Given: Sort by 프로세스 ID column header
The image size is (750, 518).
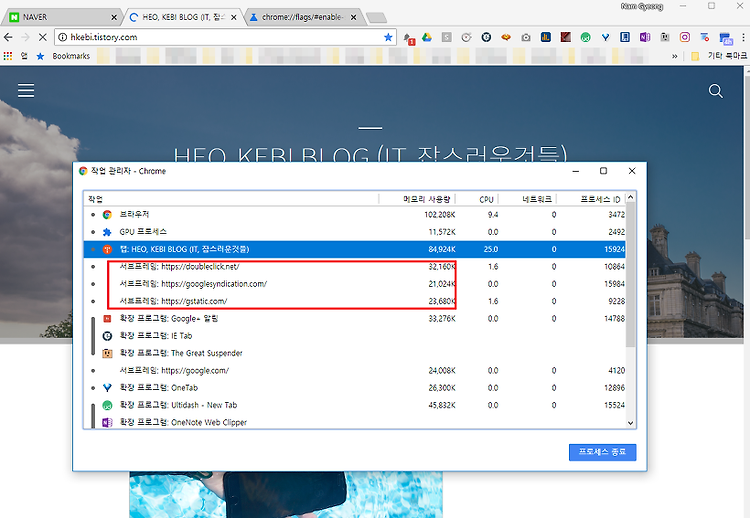Looking at the screenshot, I should point(591,199).
